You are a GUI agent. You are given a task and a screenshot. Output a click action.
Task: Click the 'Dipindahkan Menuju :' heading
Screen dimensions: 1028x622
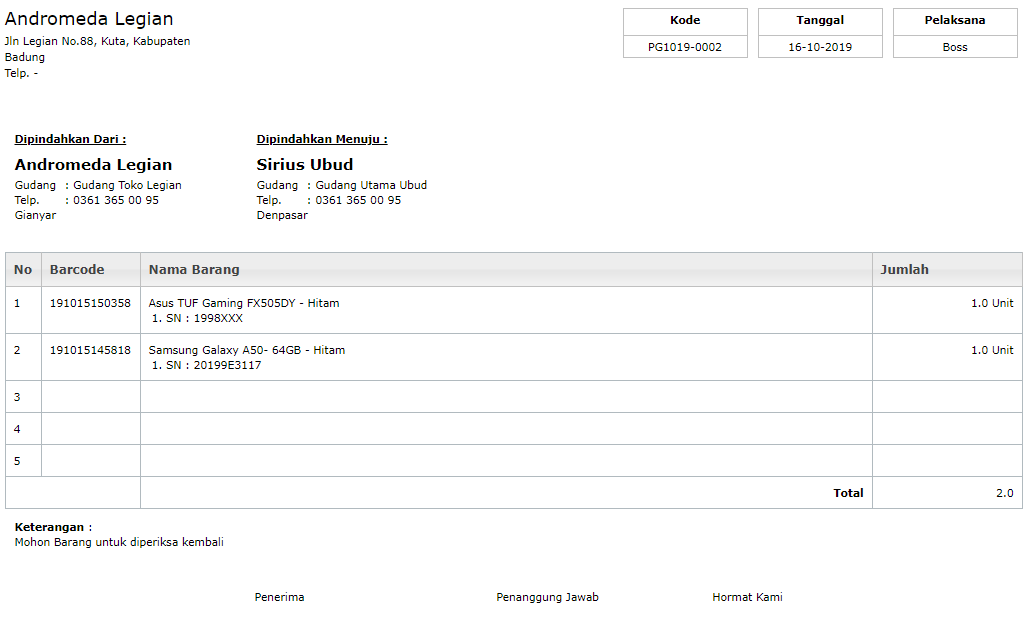pyautogui.click(x=322, y=139)
